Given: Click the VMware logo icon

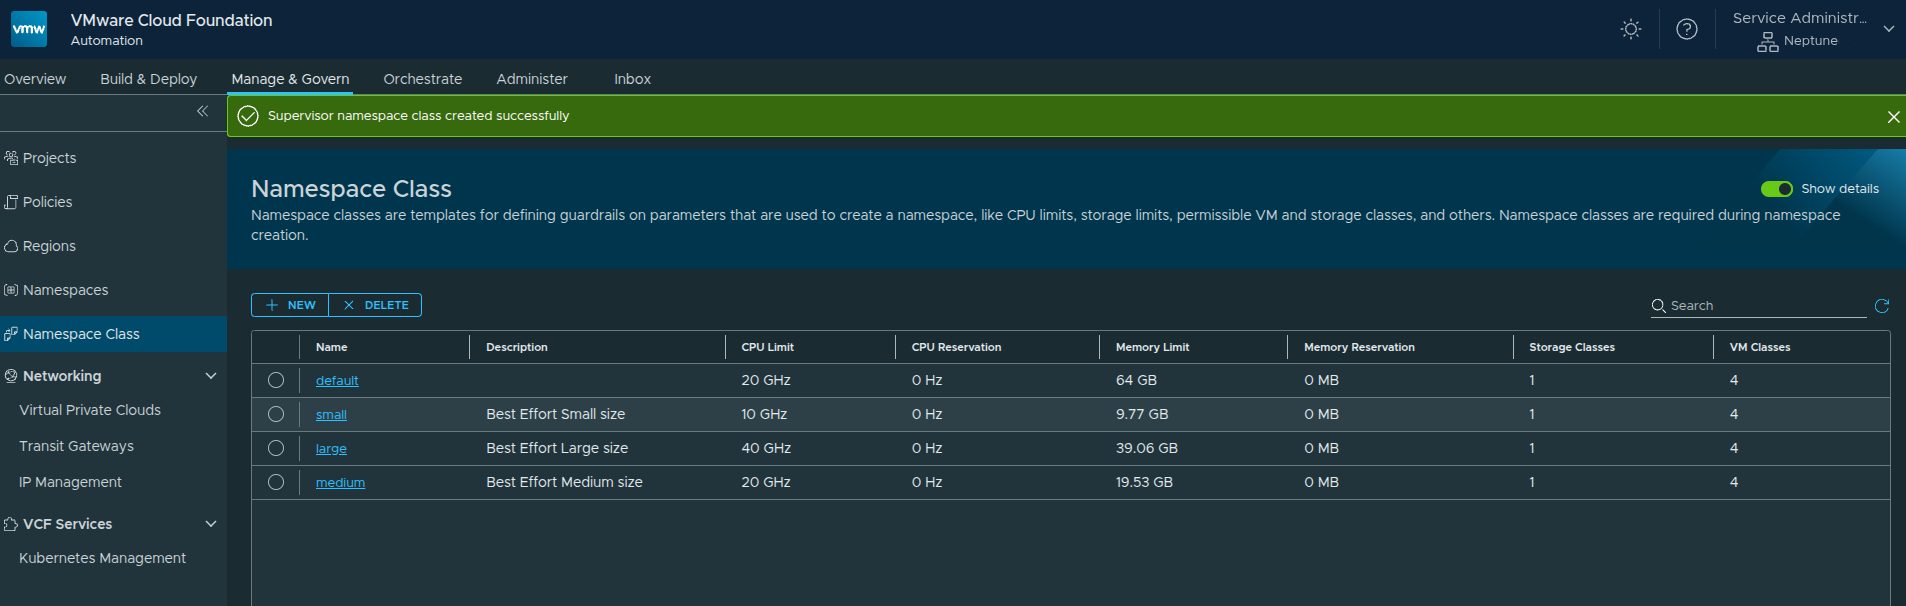Looking at the screenshot, I should (29, 29).
